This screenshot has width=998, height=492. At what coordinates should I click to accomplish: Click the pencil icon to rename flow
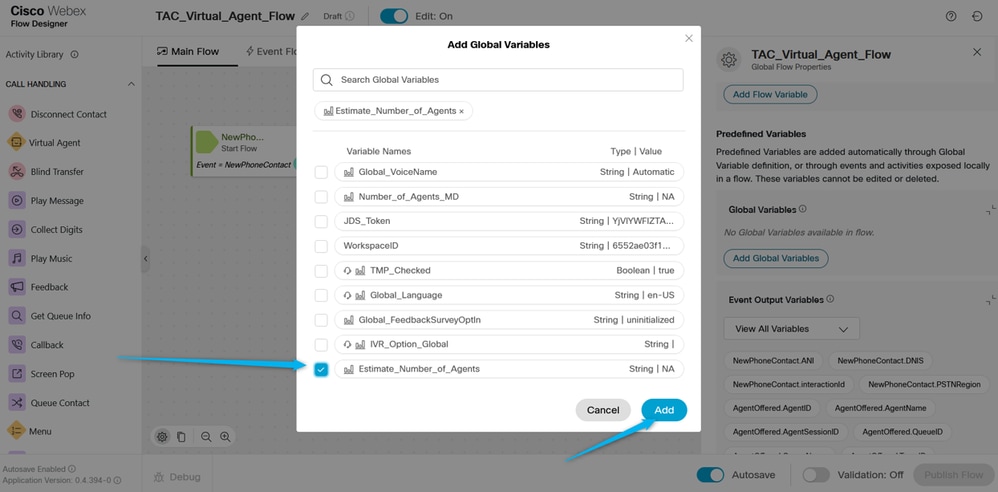[306, 17]
